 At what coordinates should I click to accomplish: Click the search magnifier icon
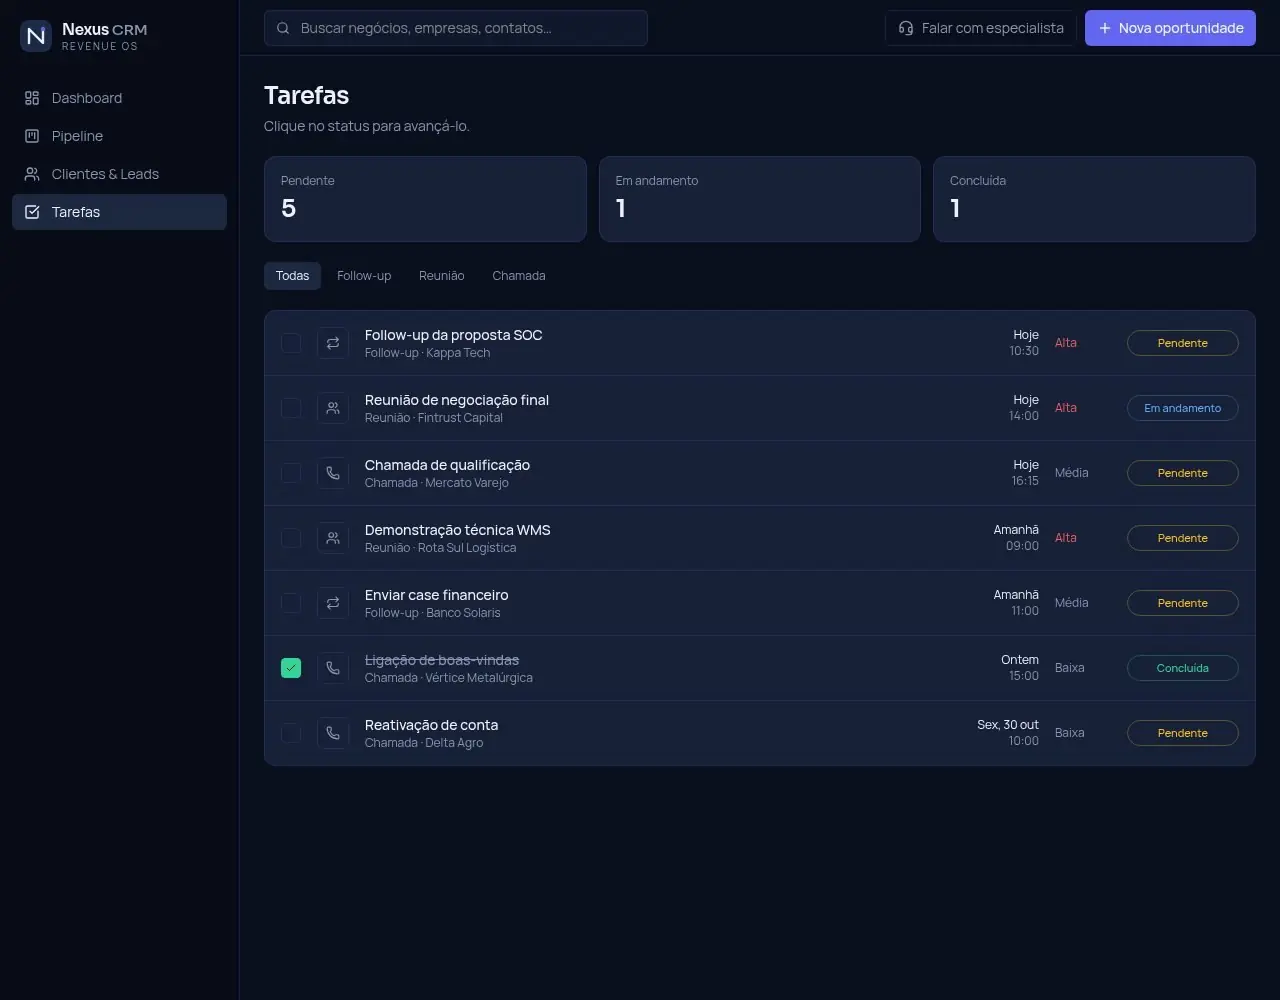pos(283,28)
